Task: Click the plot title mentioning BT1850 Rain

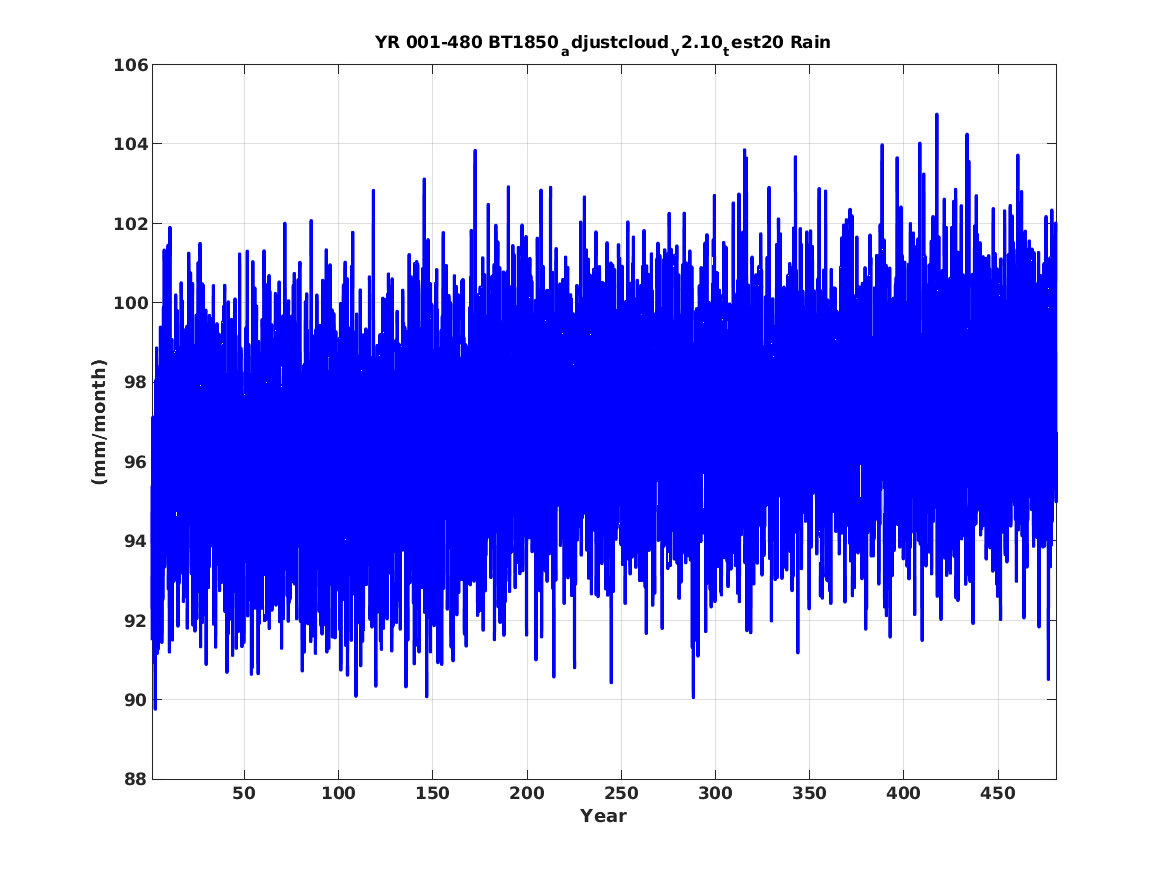Action: [603, 43]
